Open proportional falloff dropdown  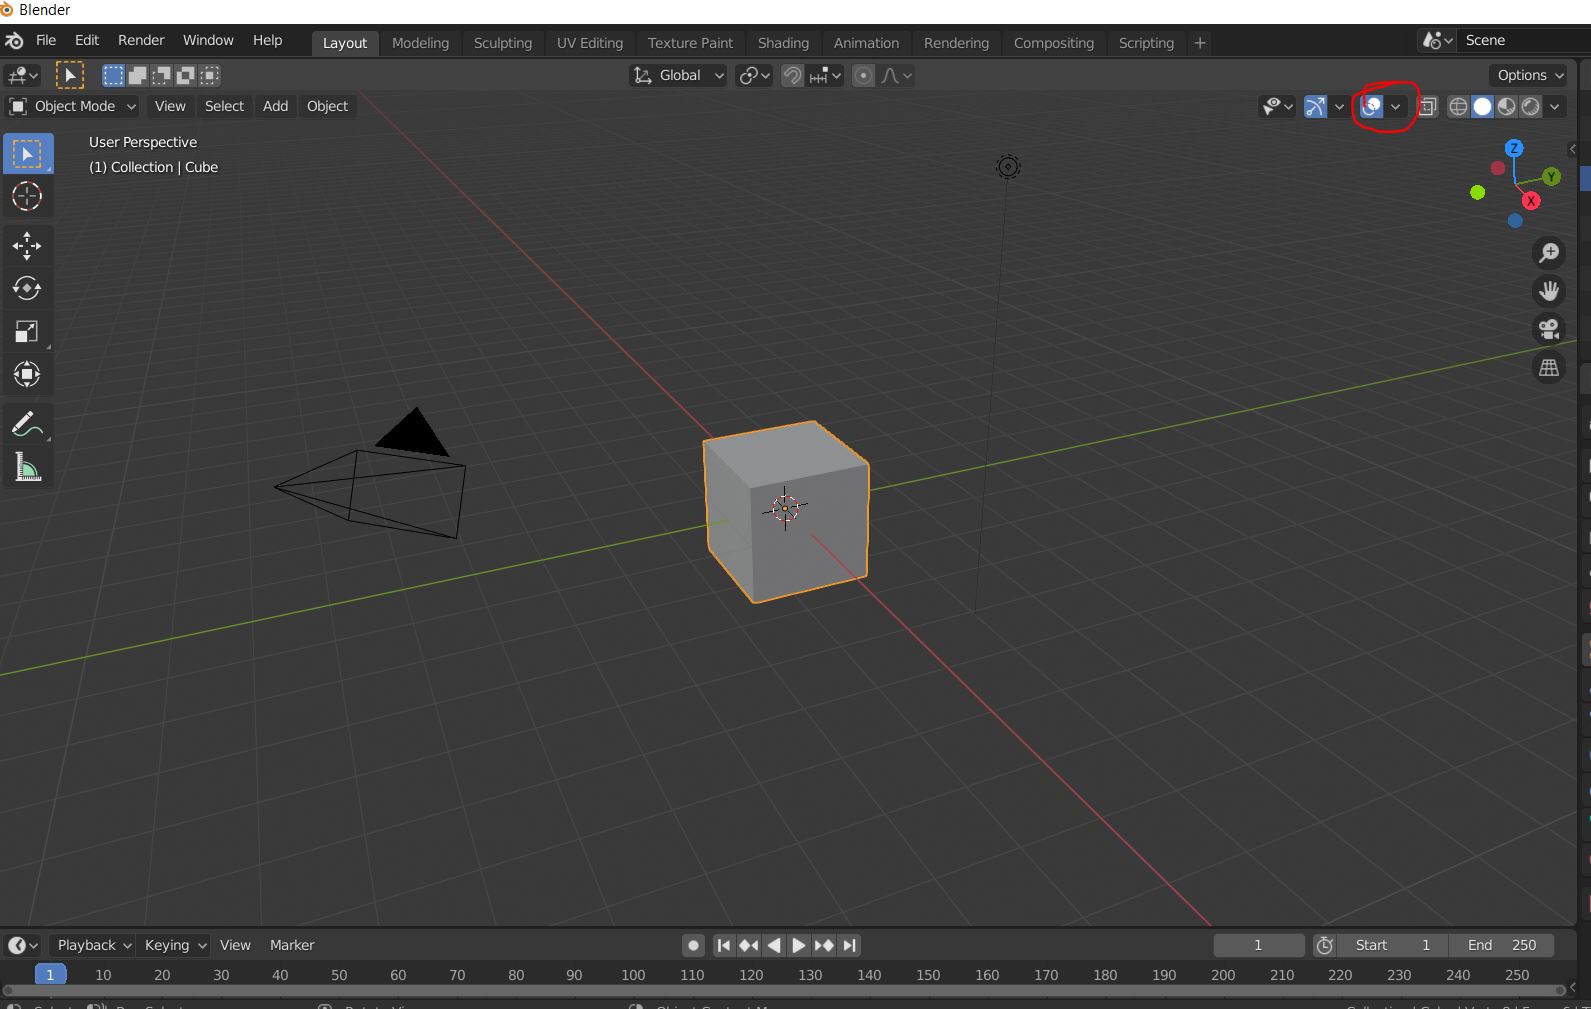click(x=897, y=75)
